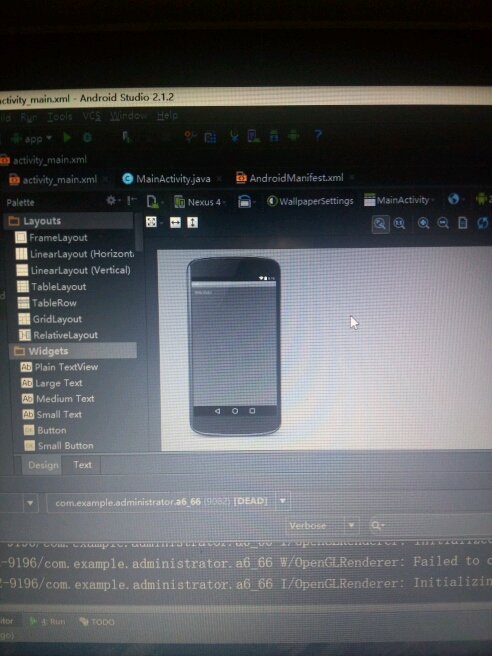The width and height of the screenshot is (492, 656).
Task: Toggle viewport render mode icon
Action: (x=152, y=222)
